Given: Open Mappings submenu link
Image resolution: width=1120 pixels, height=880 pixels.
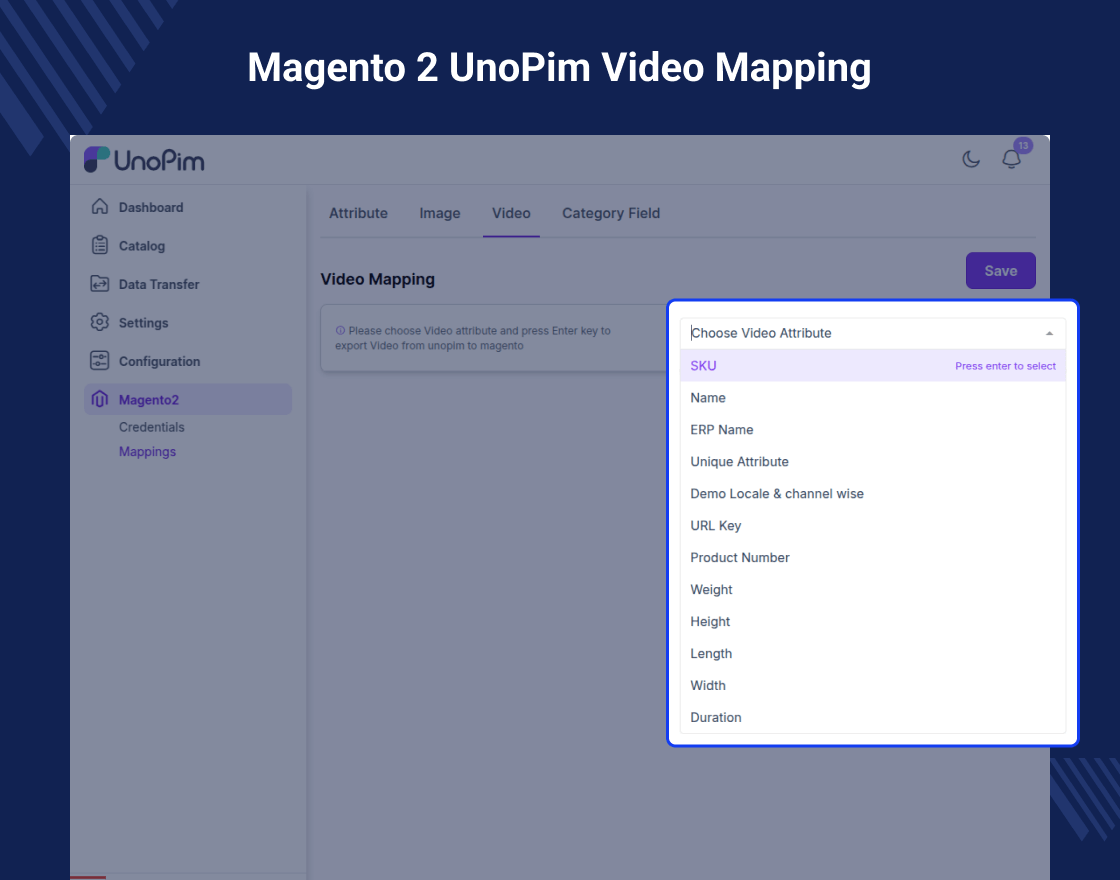Looking at the screenshot, I should (147, 451).
